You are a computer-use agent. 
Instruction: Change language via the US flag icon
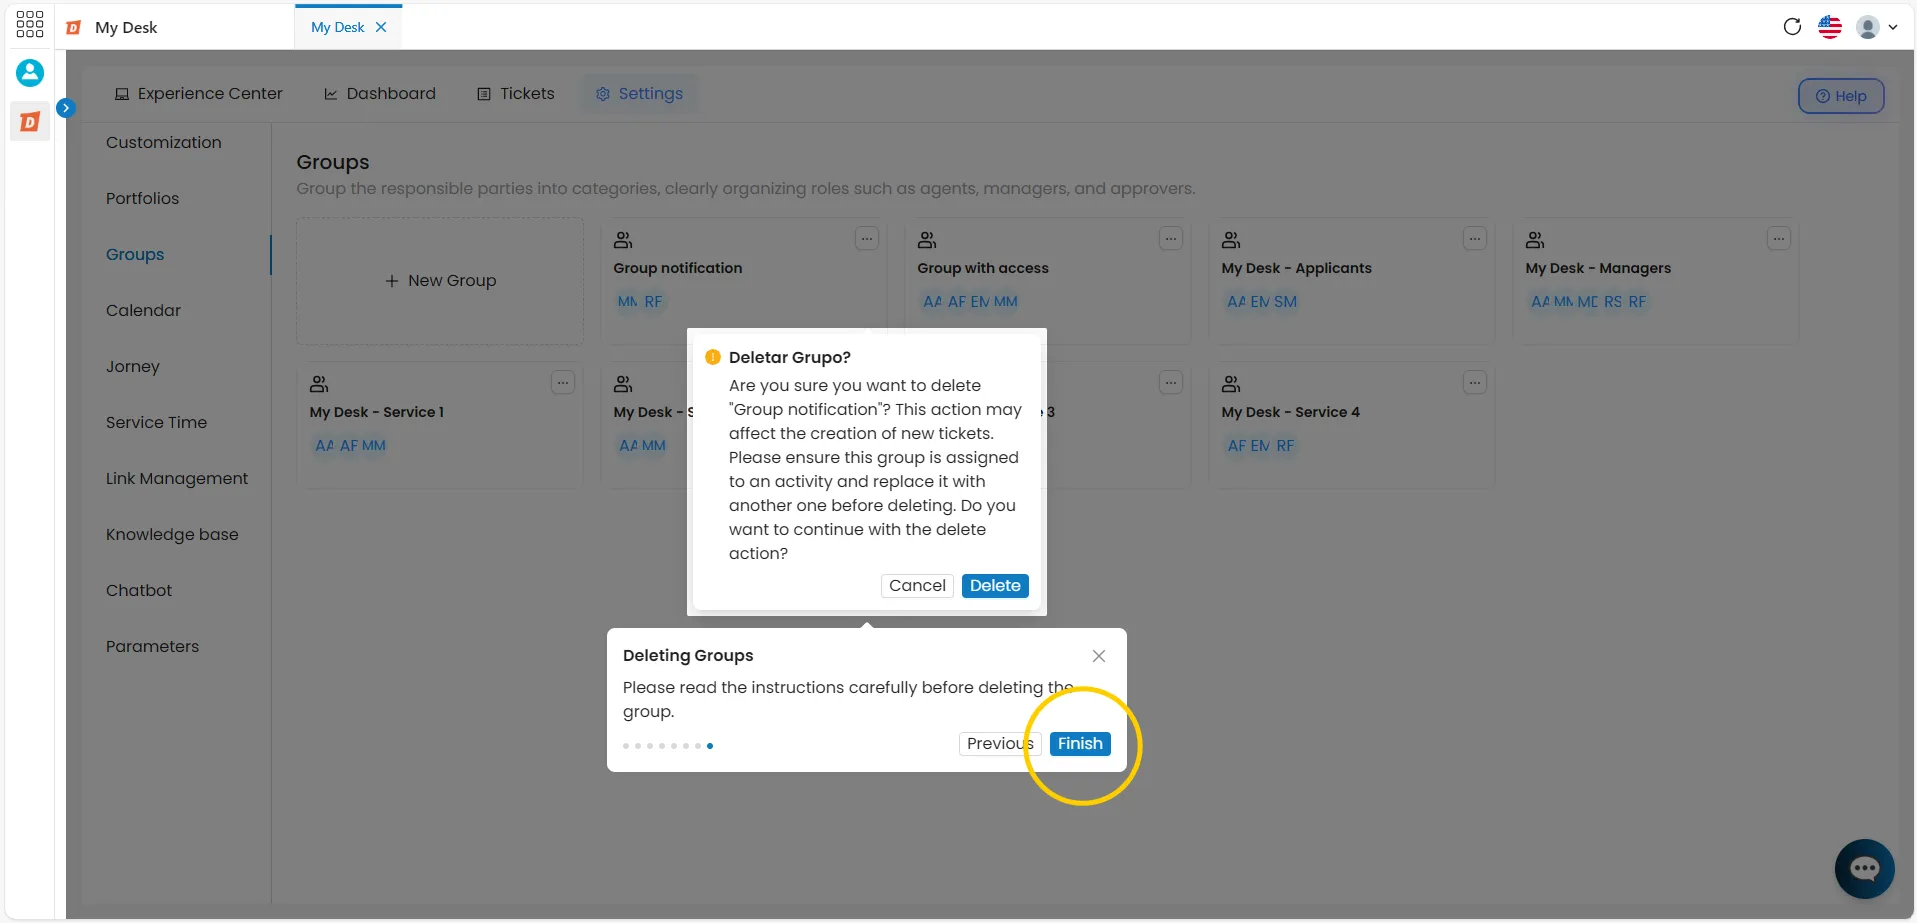tap(1830, 27)
